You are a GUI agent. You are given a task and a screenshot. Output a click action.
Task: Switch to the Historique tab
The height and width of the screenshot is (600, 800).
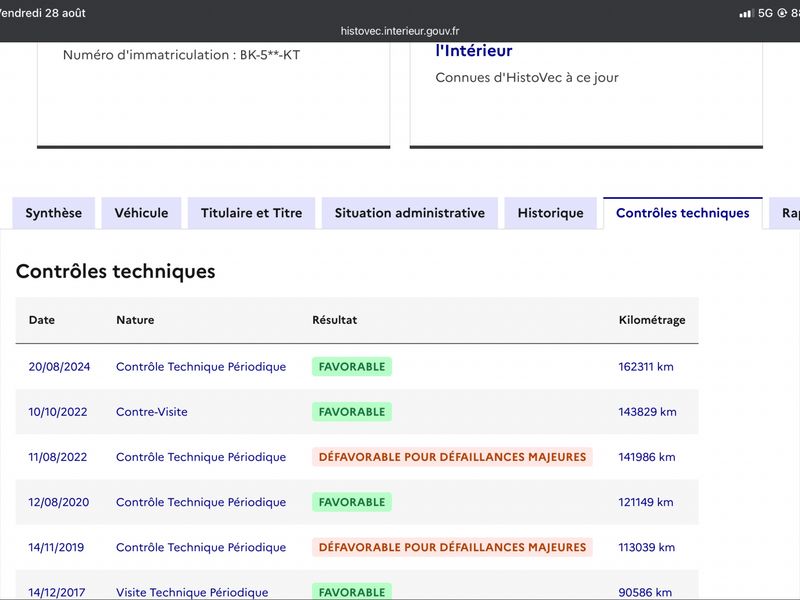point(551,213)
